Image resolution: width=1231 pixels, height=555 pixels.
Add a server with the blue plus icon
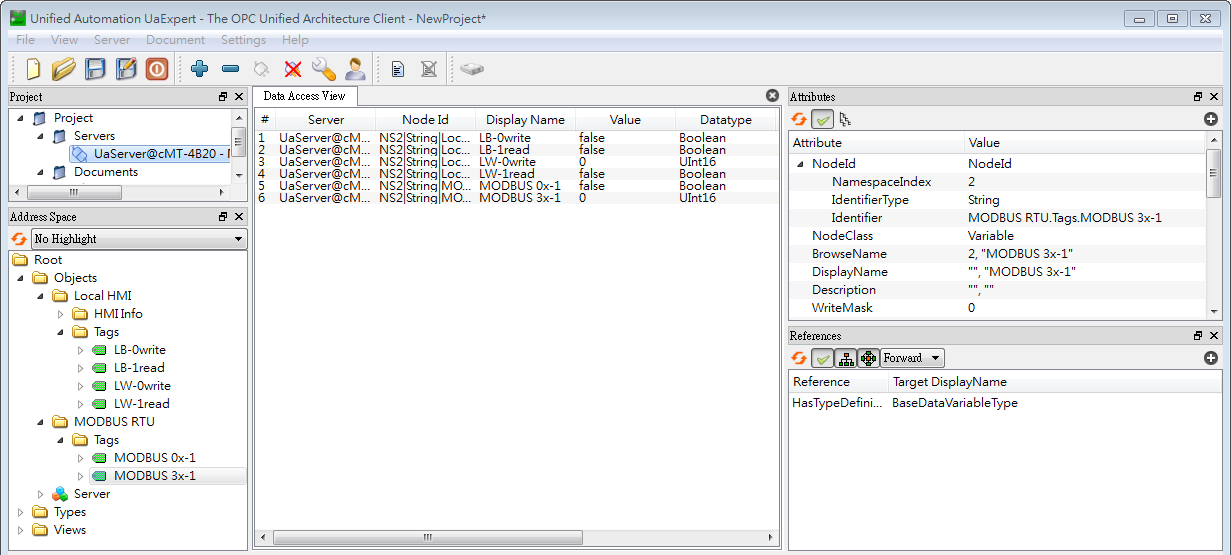coord(199,69)
